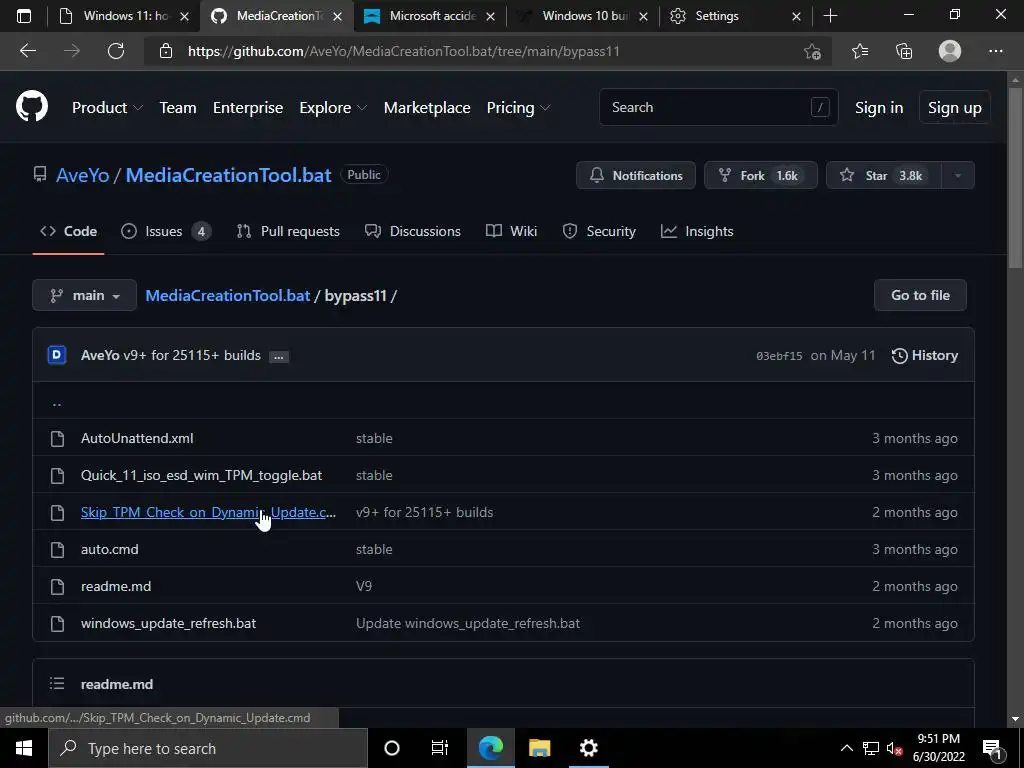
Task: Click network icon in system tray
Action: (x=871, y=748)
